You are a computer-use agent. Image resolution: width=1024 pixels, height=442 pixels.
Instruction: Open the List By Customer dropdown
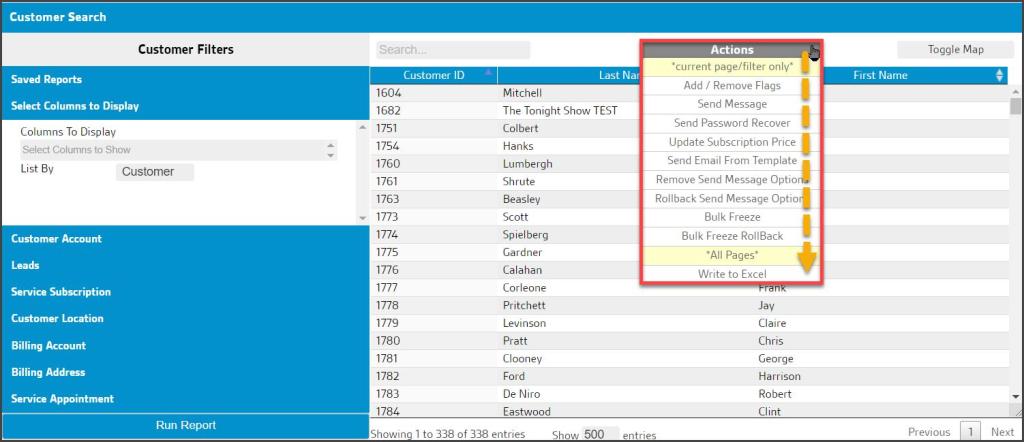coord(154,172)
